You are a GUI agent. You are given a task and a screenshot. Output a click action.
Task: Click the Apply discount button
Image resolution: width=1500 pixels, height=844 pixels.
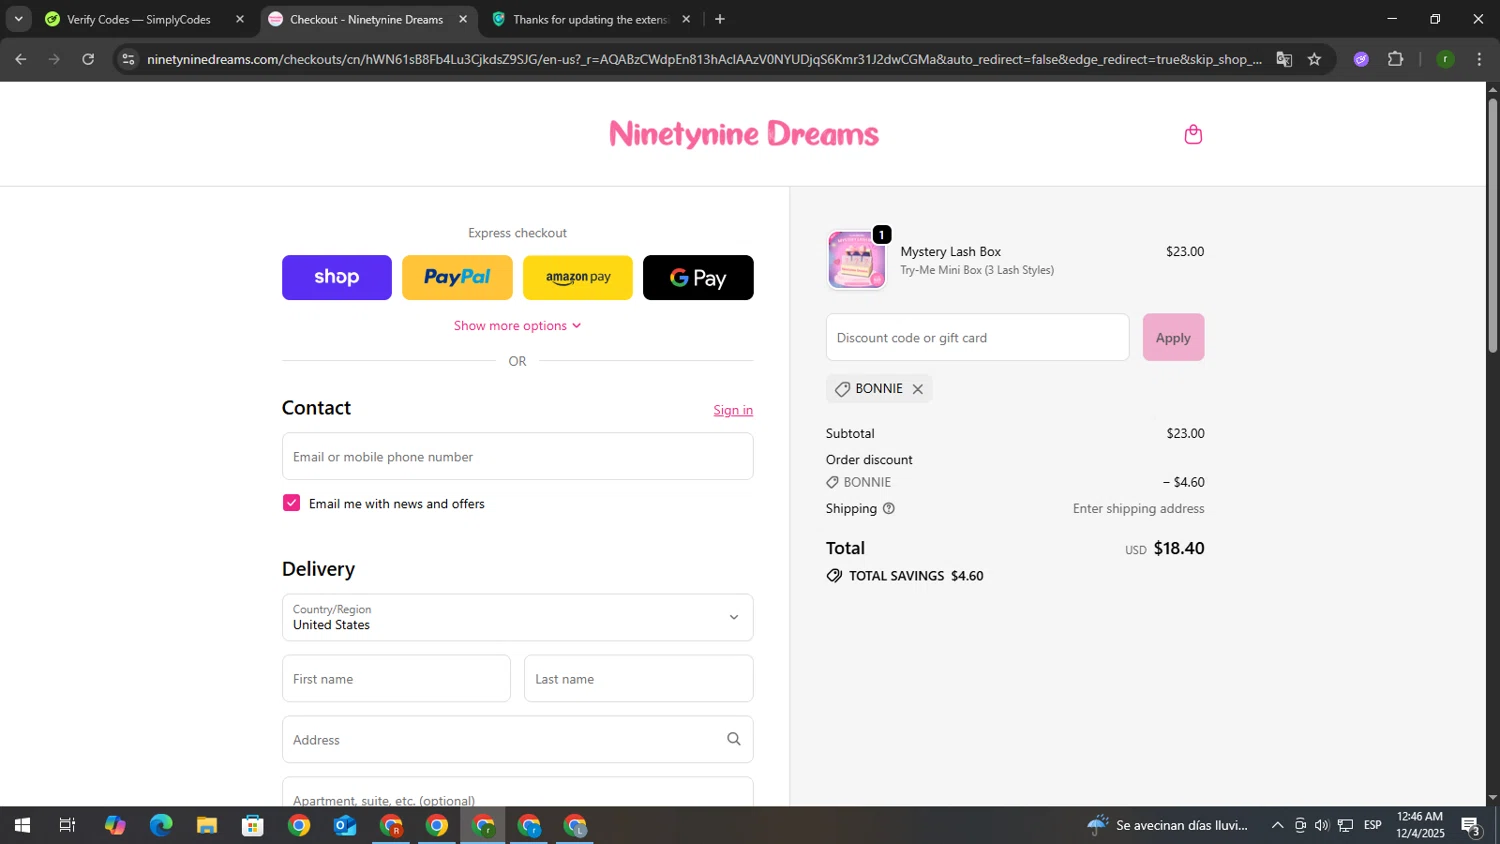(1173, 338)
